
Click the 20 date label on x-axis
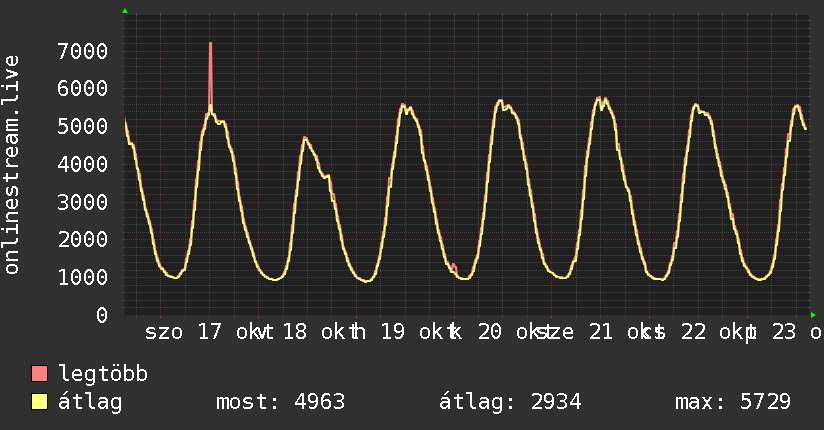tap(490, 332)
